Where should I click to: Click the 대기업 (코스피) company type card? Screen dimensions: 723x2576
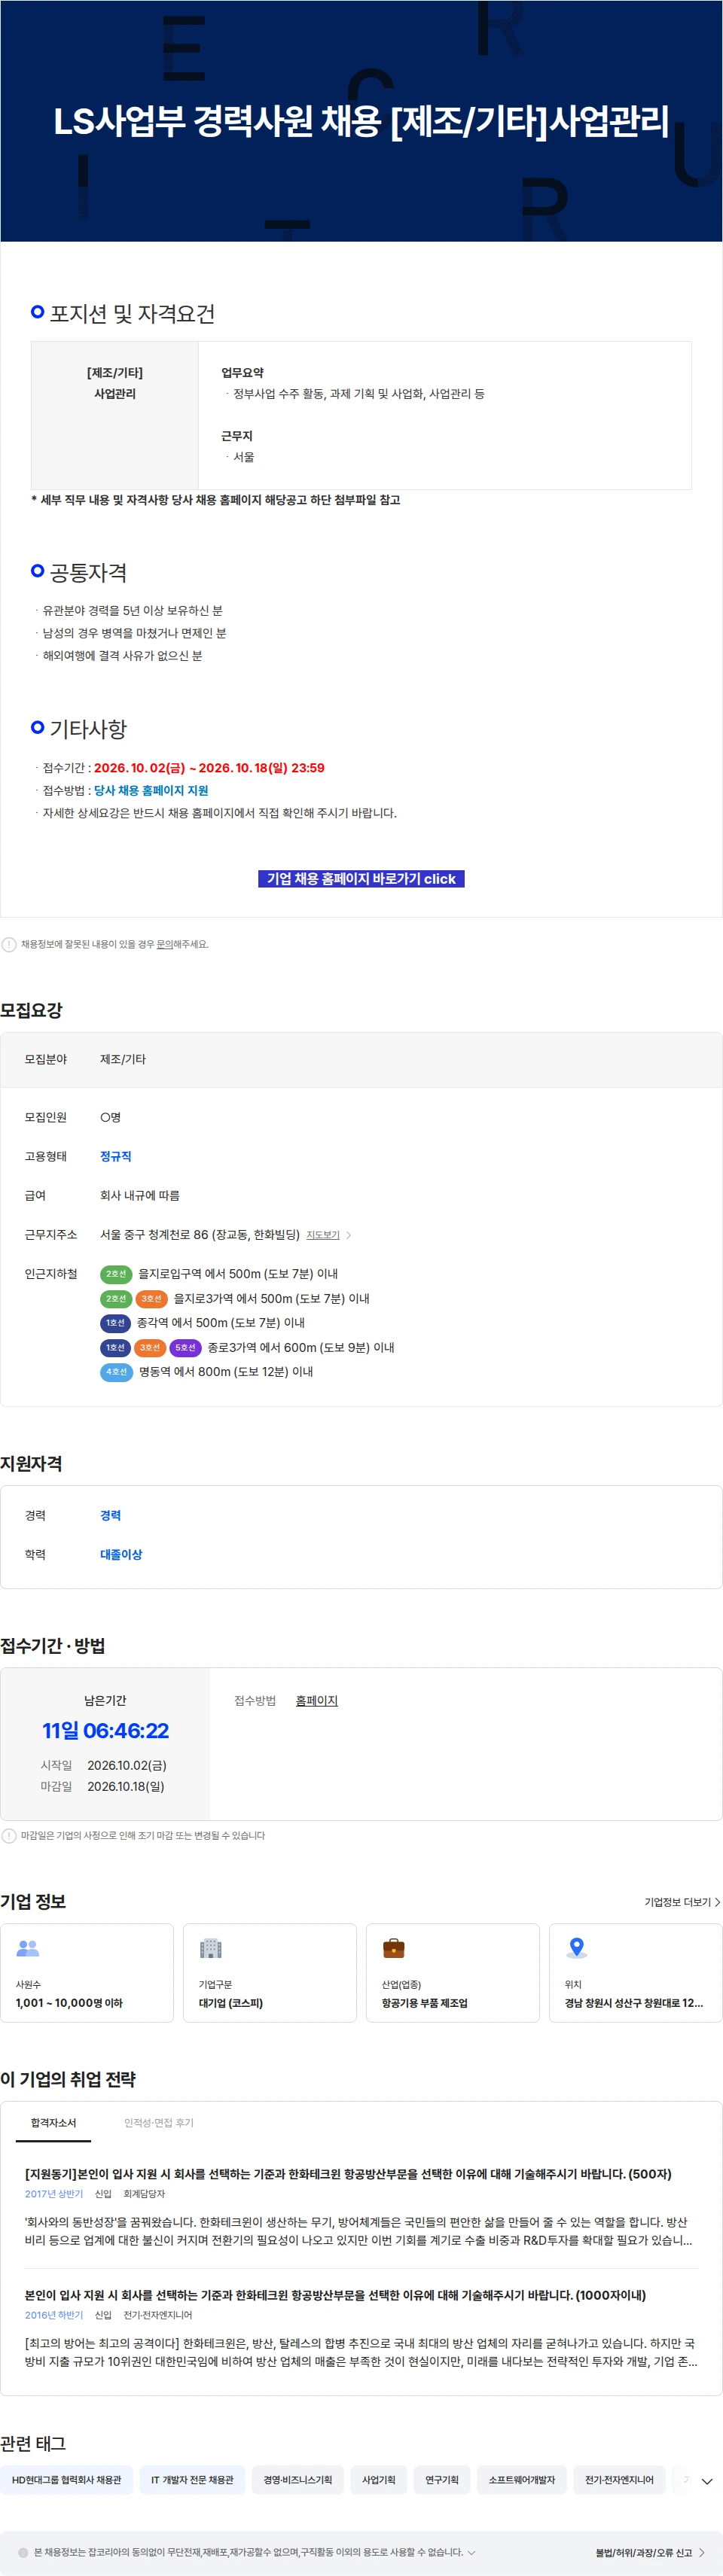(270, 1973)
